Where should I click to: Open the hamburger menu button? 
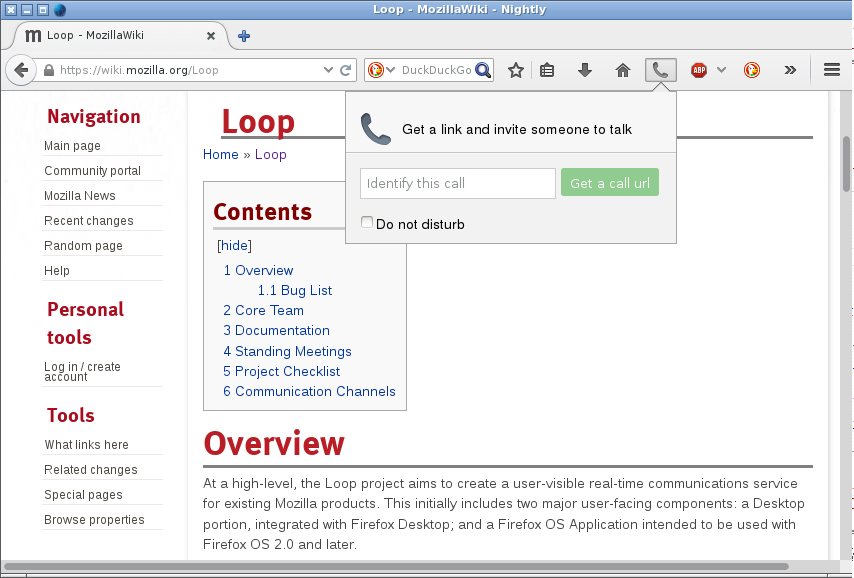coord(832,70)
